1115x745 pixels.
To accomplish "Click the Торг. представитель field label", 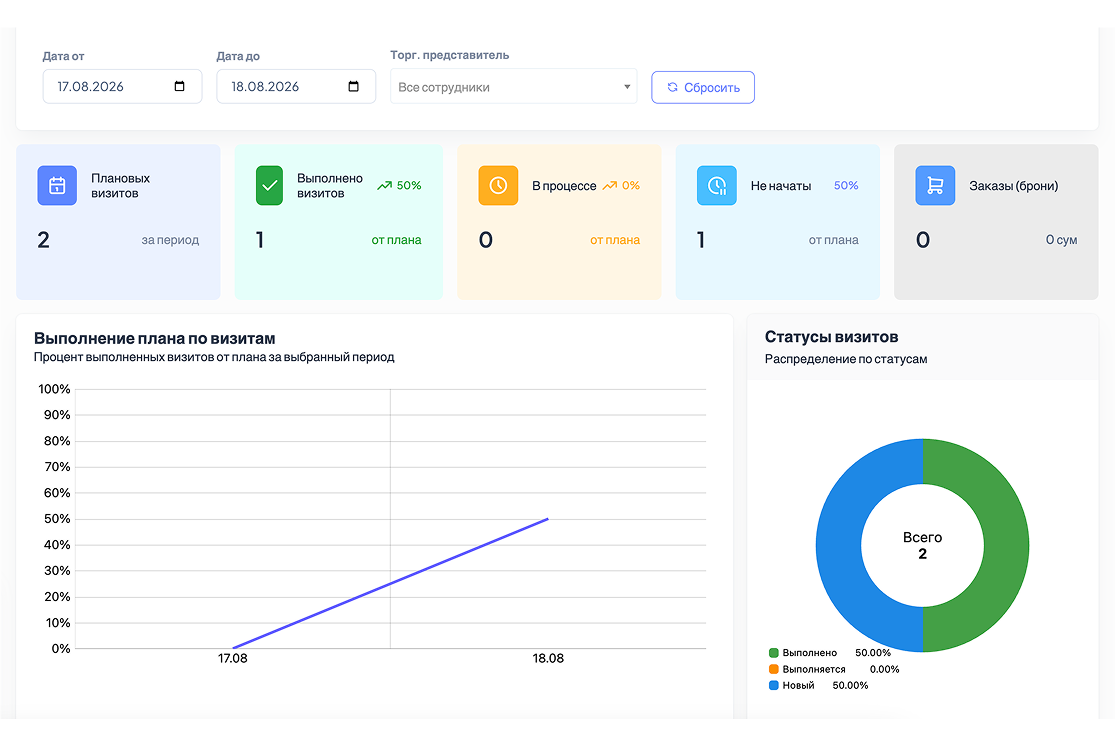I will coord(449,55).
